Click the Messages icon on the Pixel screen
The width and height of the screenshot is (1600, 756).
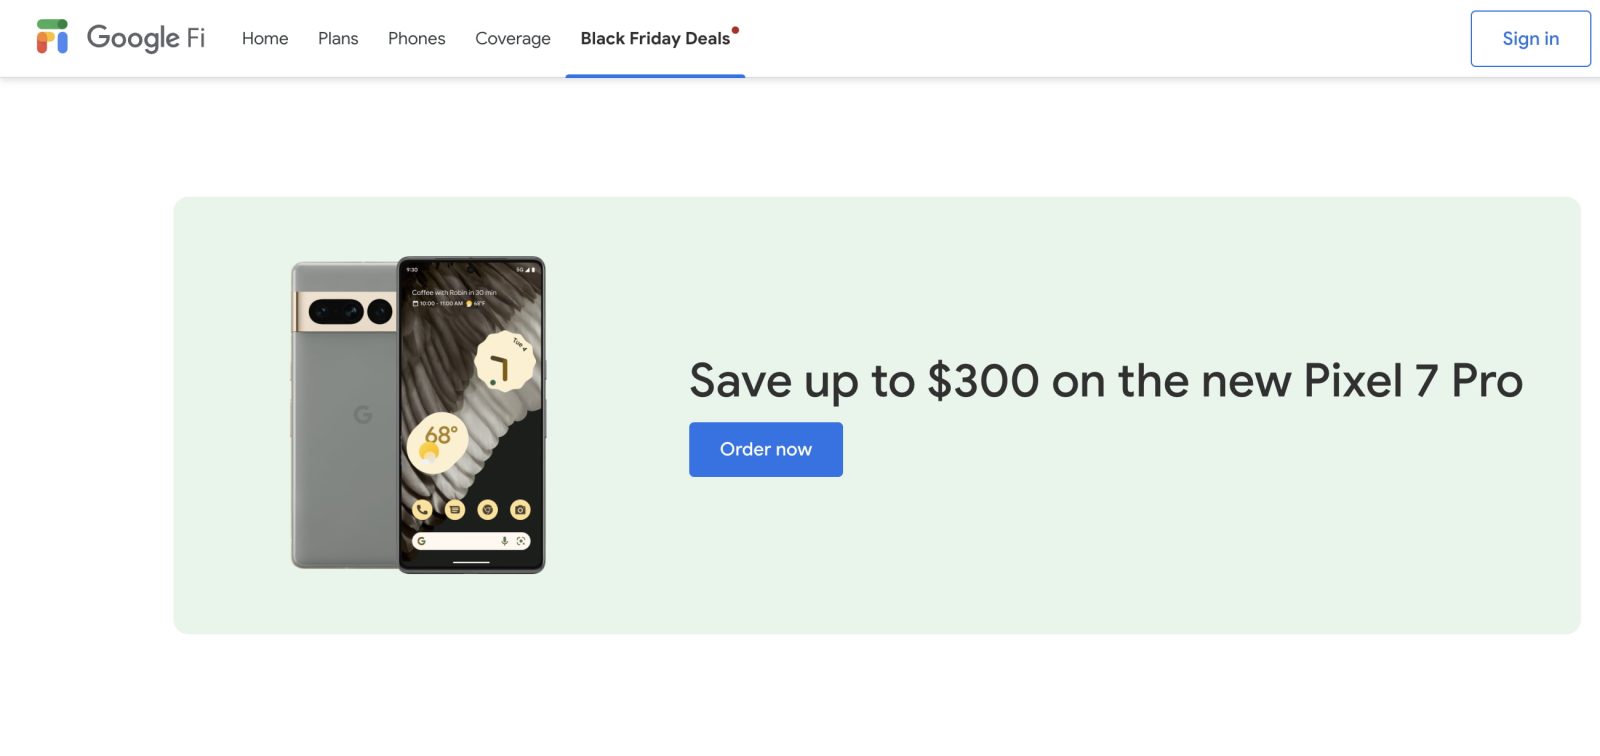(x=455, y=510)
